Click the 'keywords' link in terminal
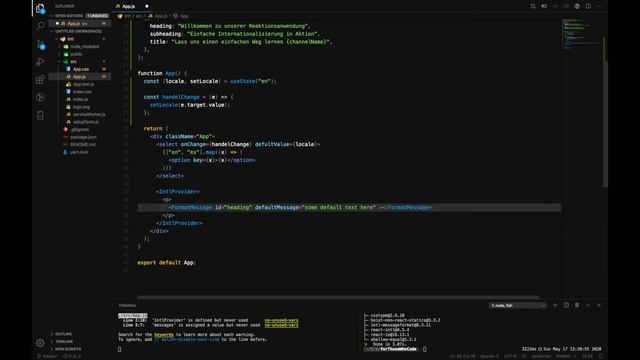This screenshot has width=640, height=360. point(164,335)
